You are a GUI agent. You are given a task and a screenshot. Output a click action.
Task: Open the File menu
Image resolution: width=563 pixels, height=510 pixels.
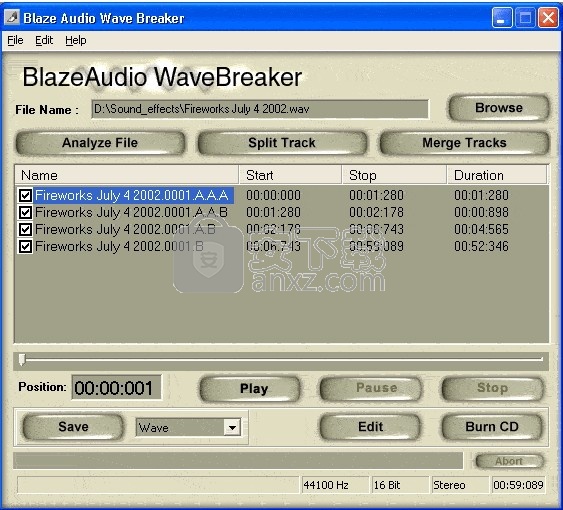coord(15,40)
